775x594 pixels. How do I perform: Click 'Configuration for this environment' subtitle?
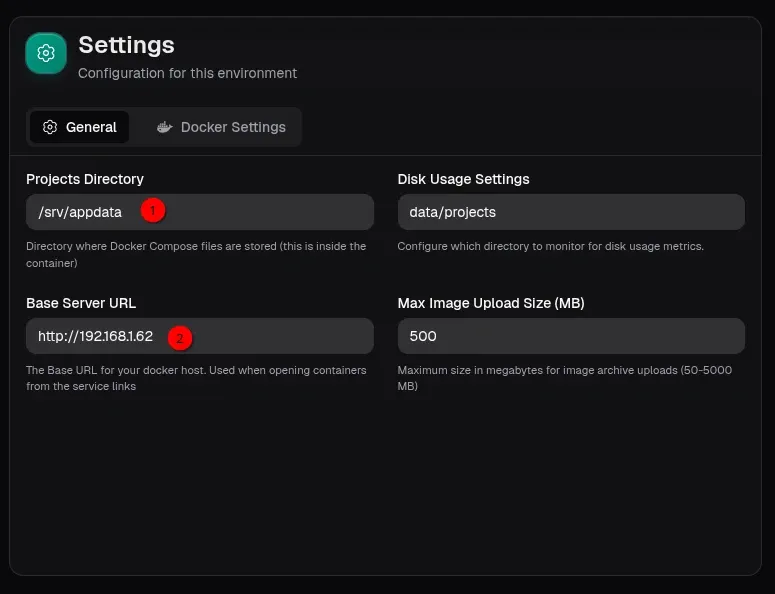pos(187,73)
